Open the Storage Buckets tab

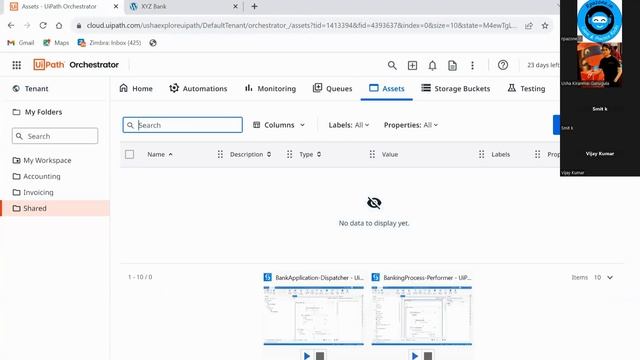click(x=456, y=89)
